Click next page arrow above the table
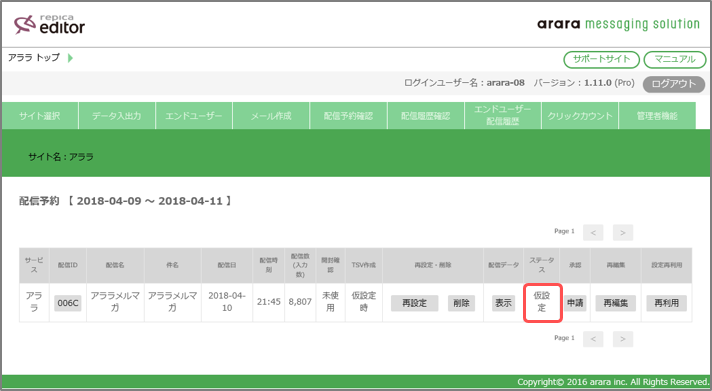 (x=623, y=233)
